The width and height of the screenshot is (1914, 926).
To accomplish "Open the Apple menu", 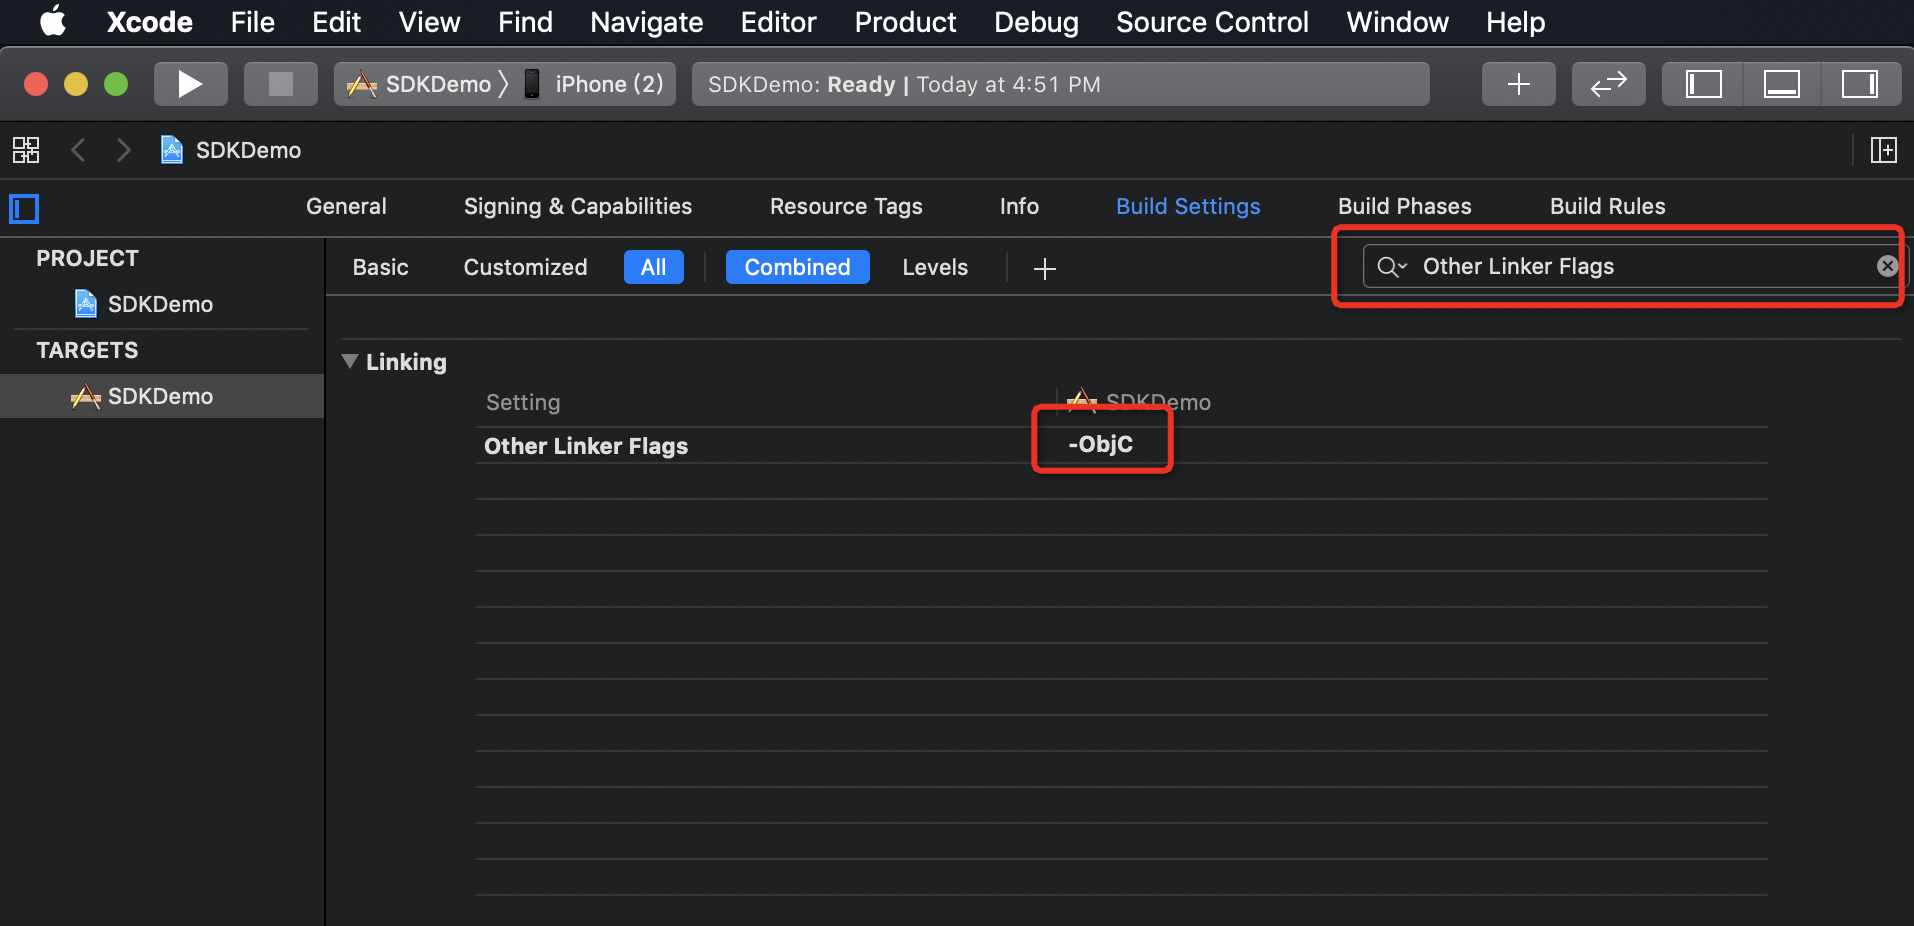I will [52, 22].
